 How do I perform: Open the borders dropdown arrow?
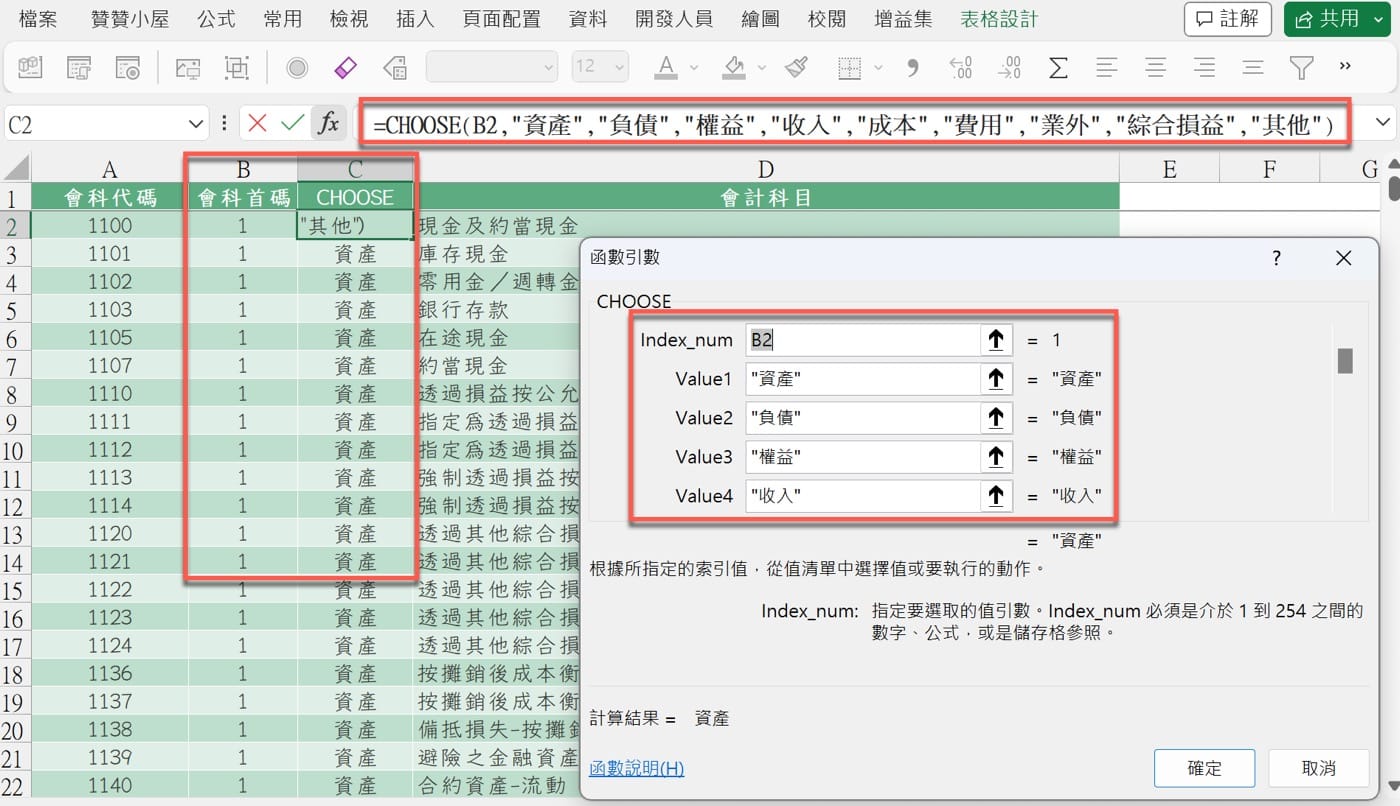pyautogui.click(x=878, y=68)
